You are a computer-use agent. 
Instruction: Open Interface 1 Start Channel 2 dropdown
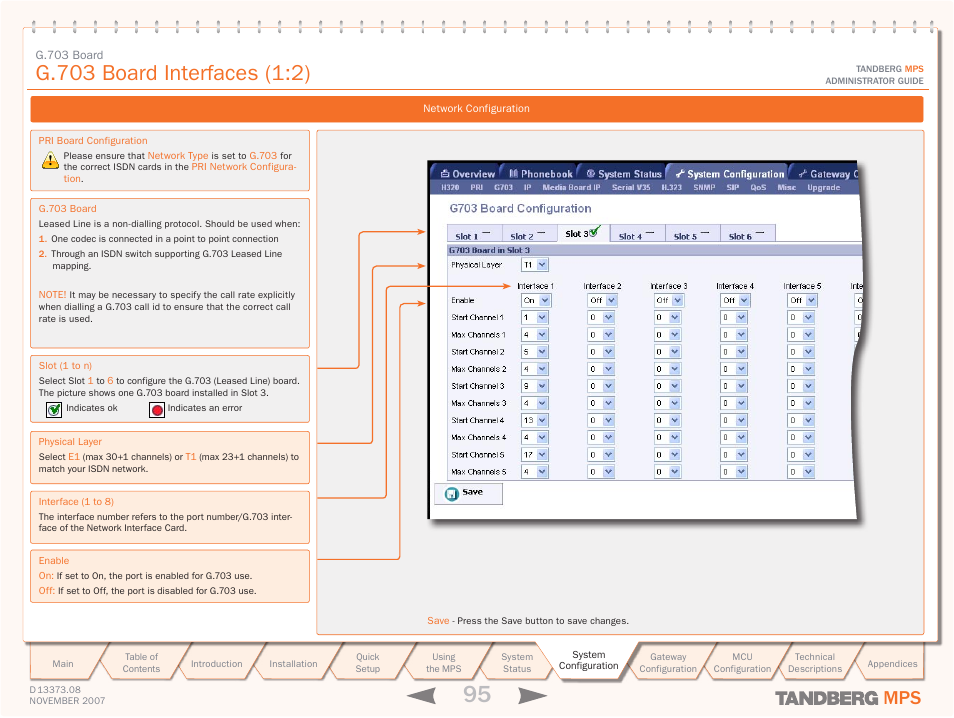pos(535,352)
